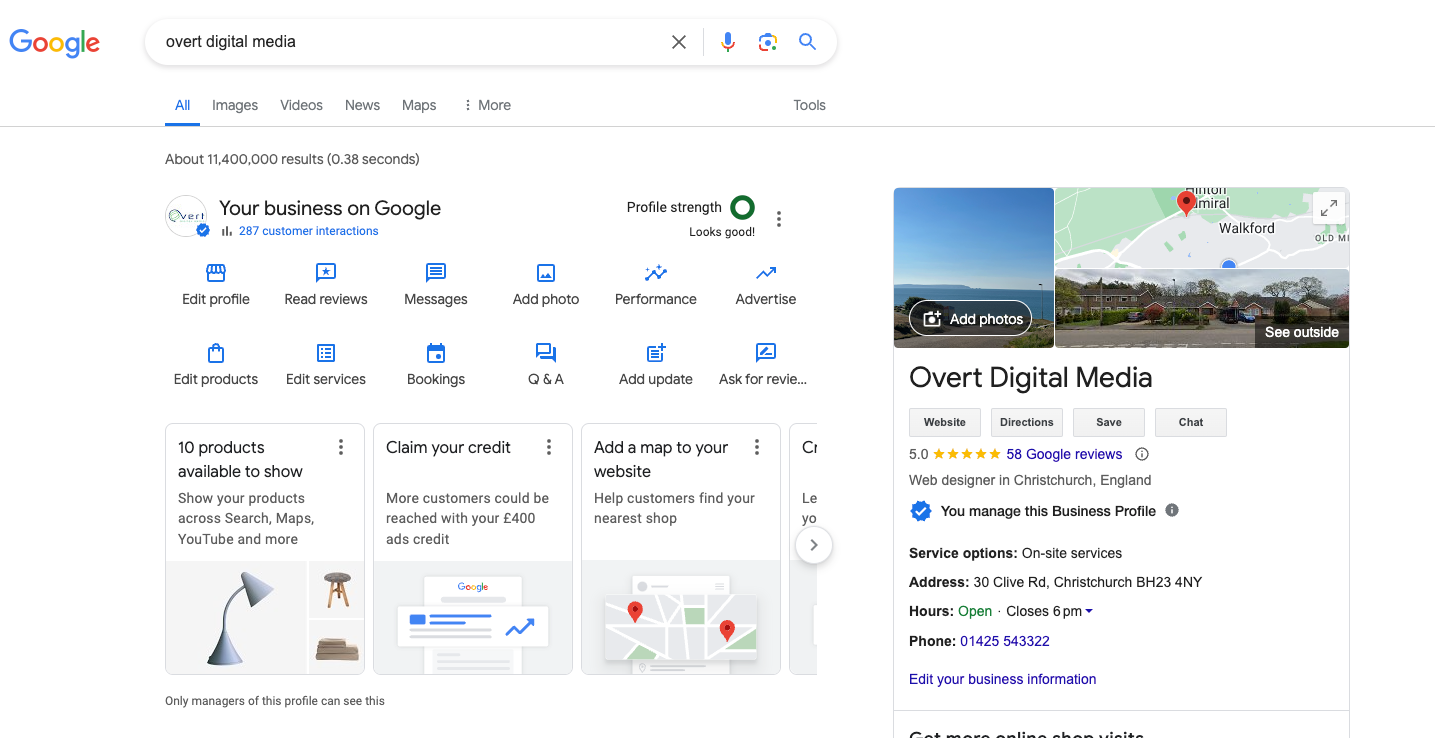1435x738 pixels.
Task: Open Read reviews shortcut
Action: (326, 284)
